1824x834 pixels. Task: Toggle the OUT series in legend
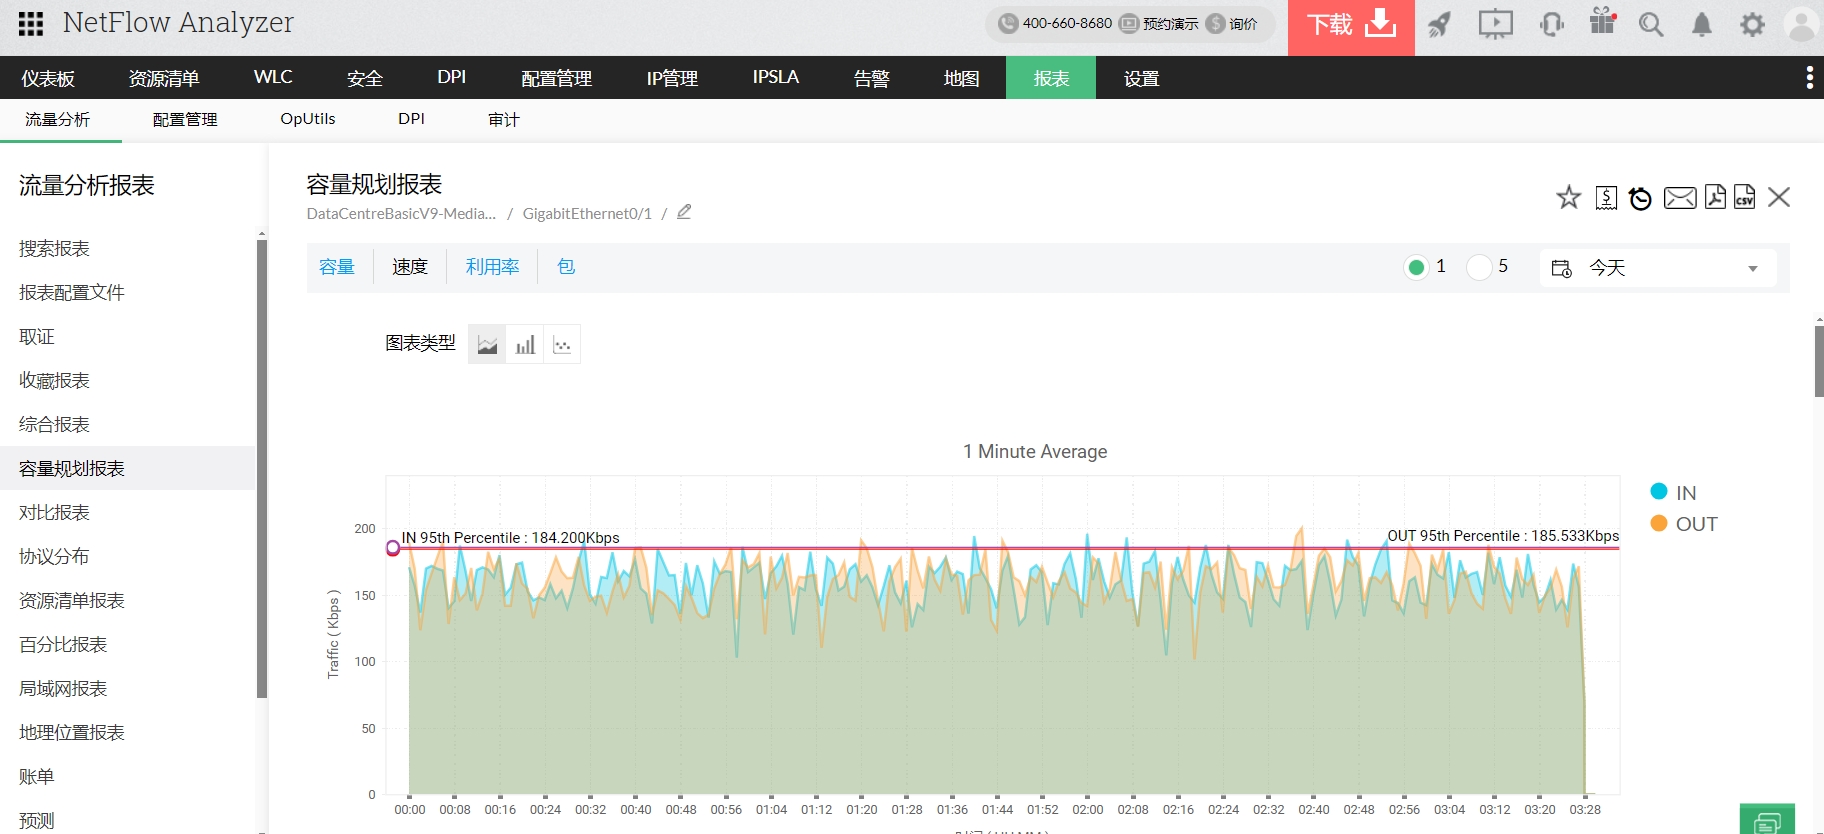tap(1684, 524)
